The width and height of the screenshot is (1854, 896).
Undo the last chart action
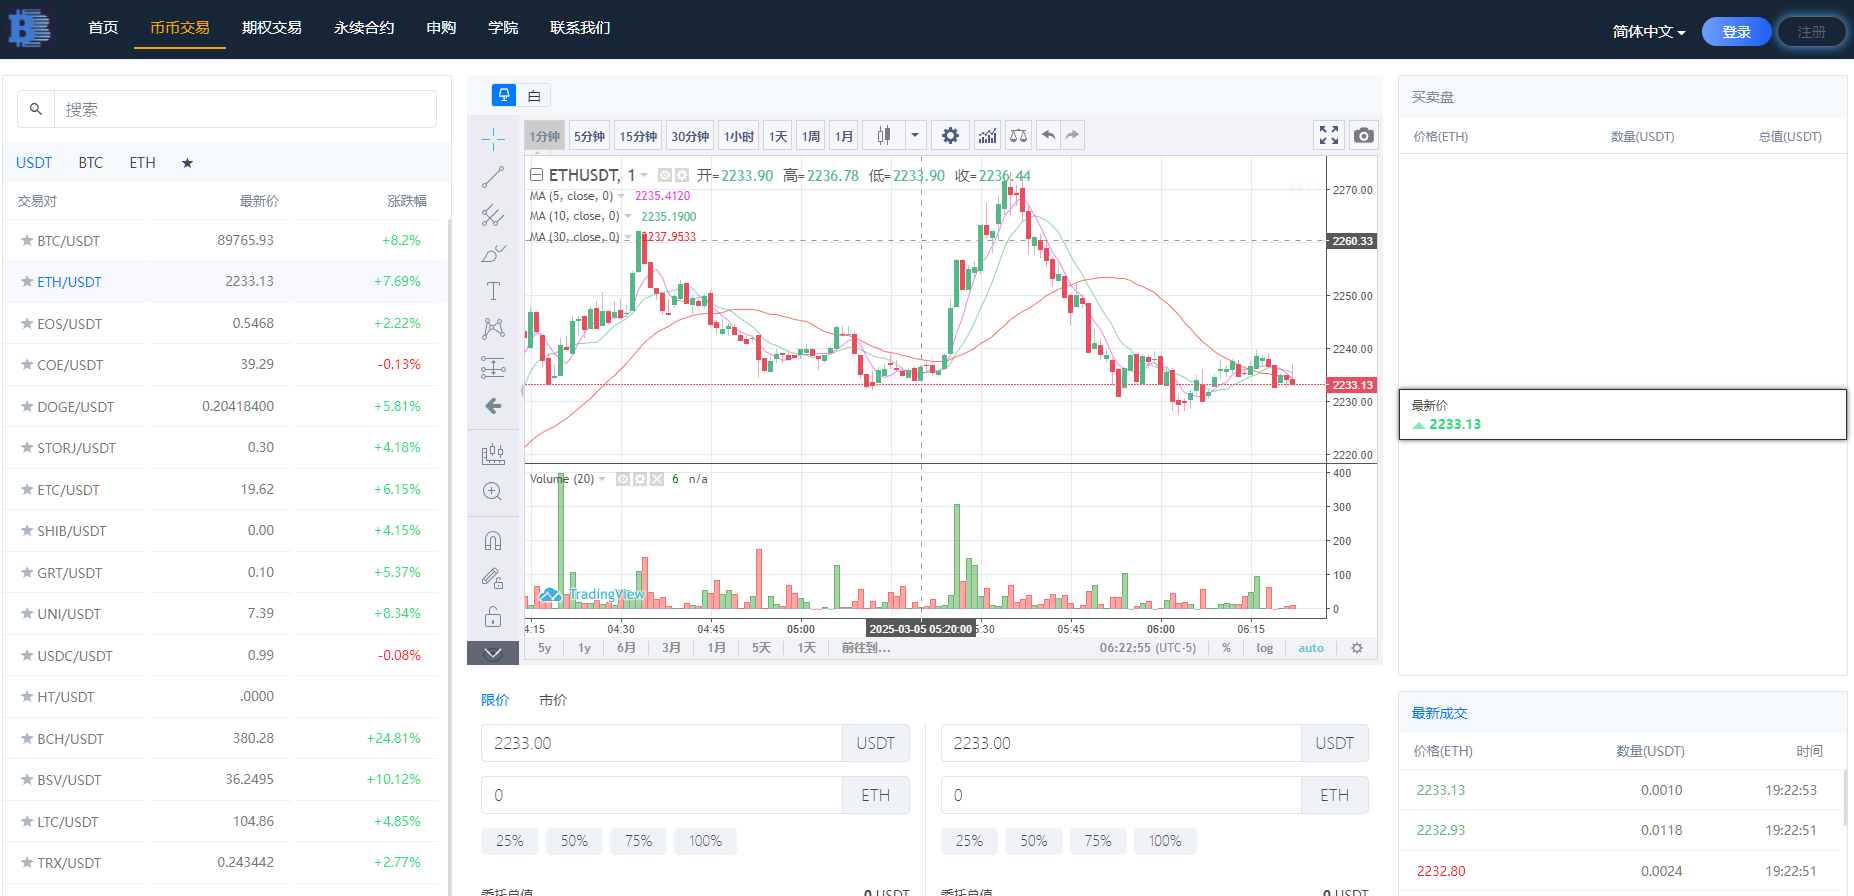click(1048, 136)
